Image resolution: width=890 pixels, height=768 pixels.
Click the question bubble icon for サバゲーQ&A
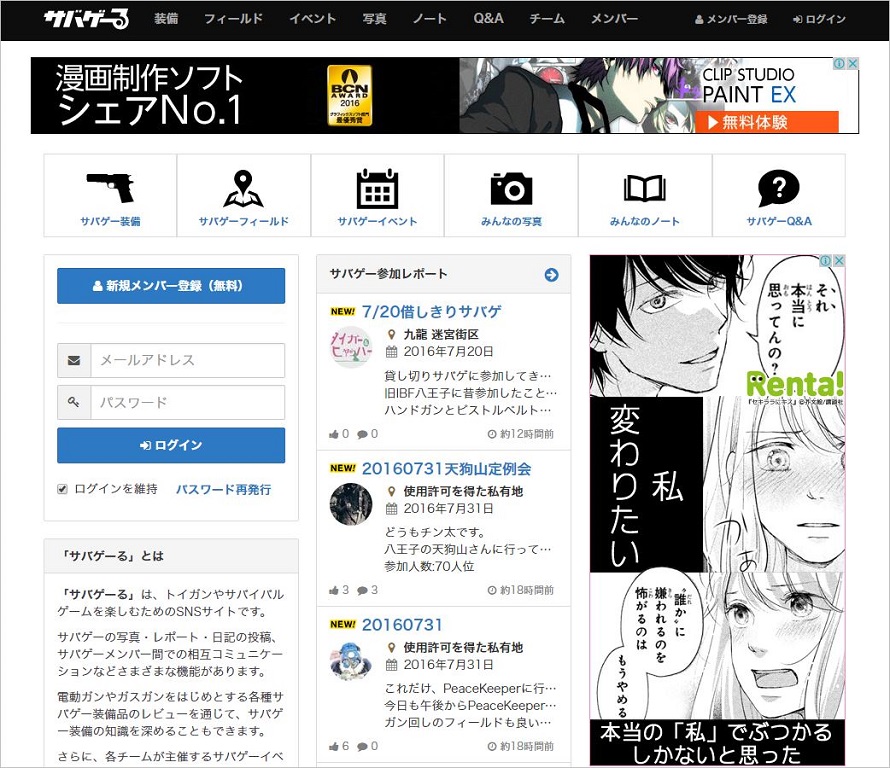(x=779, y=188)
